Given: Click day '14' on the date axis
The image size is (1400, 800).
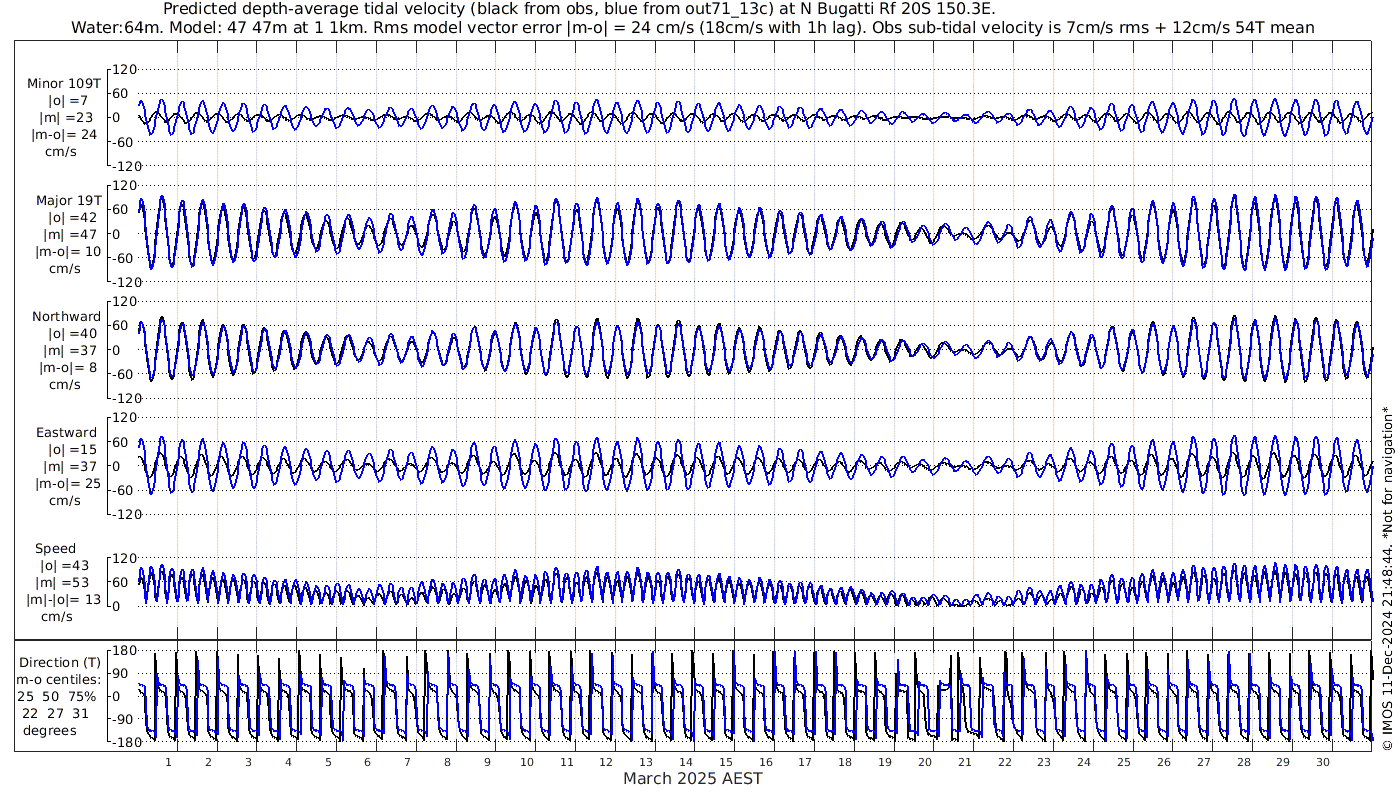Looking at the screenshot, I should [686, 762].
